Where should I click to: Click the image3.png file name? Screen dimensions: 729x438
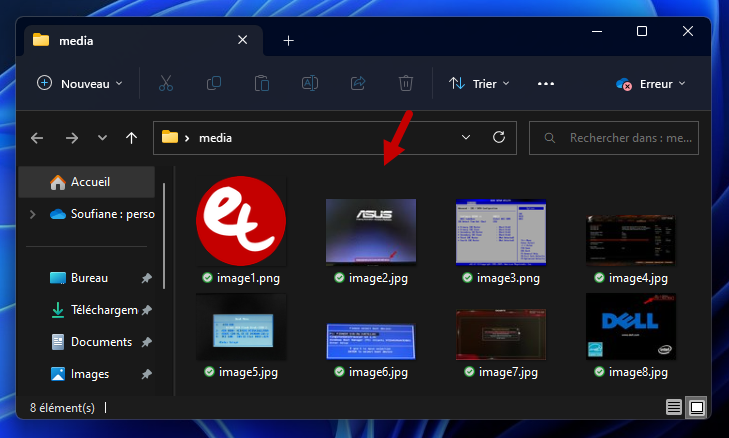[508, 279]
